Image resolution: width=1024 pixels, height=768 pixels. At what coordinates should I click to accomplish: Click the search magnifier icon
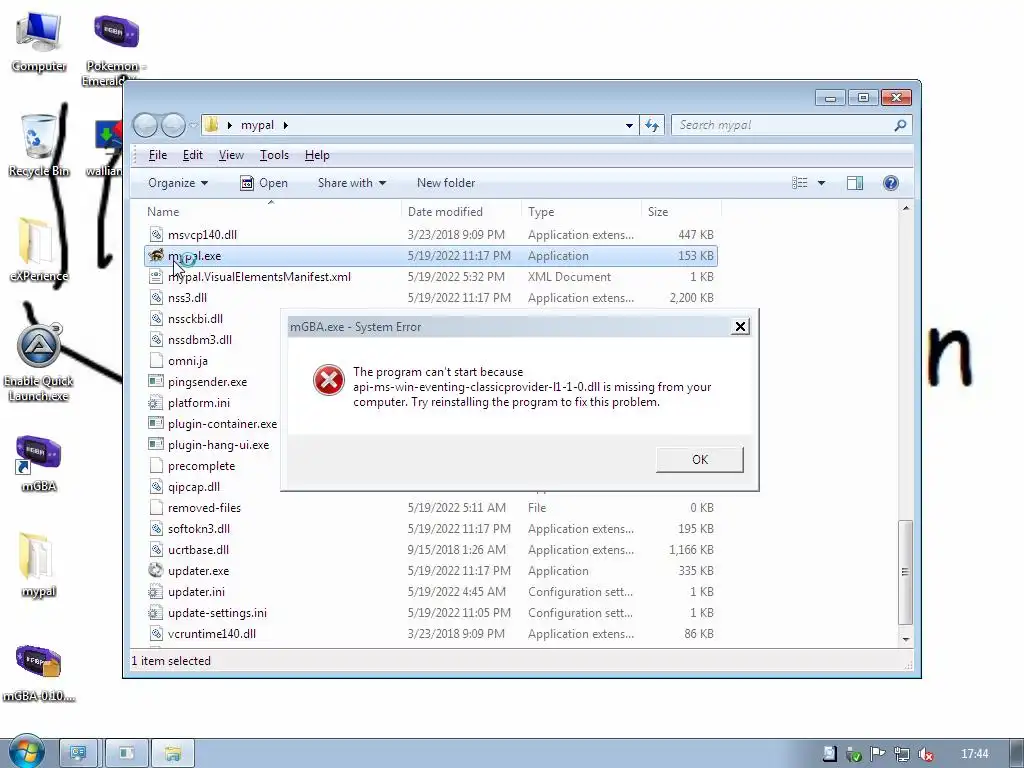coord(900,125)
